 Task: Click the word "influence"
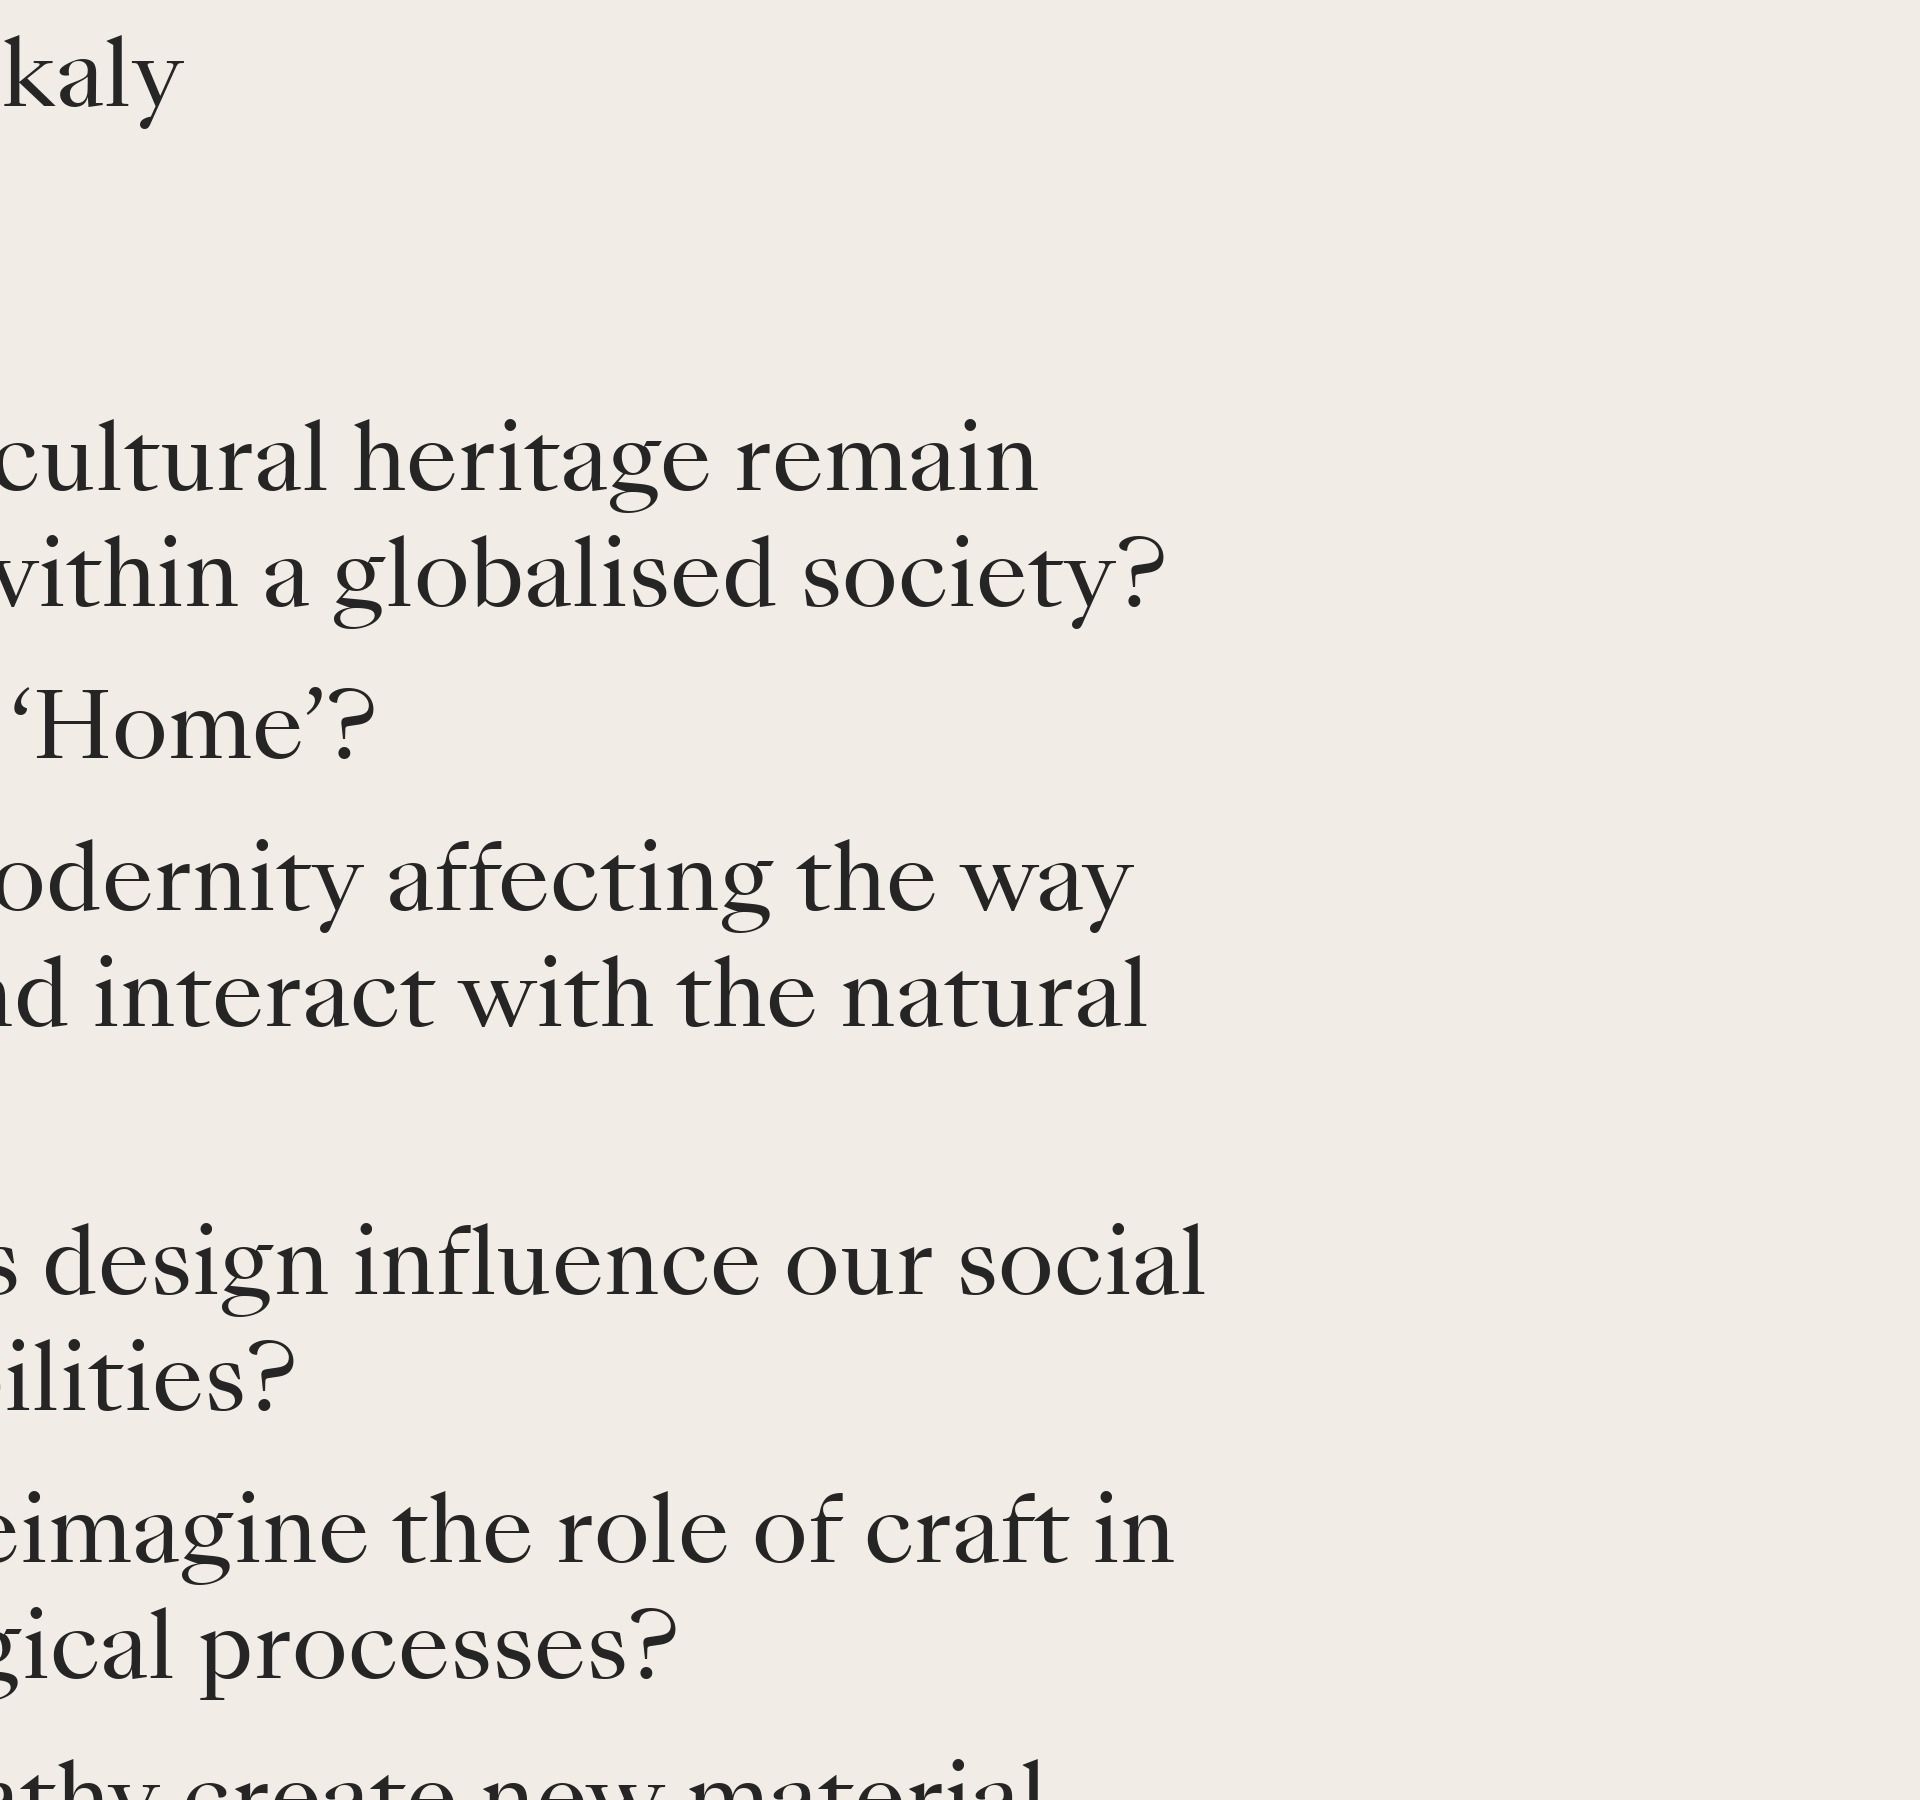click(556, 1264)
